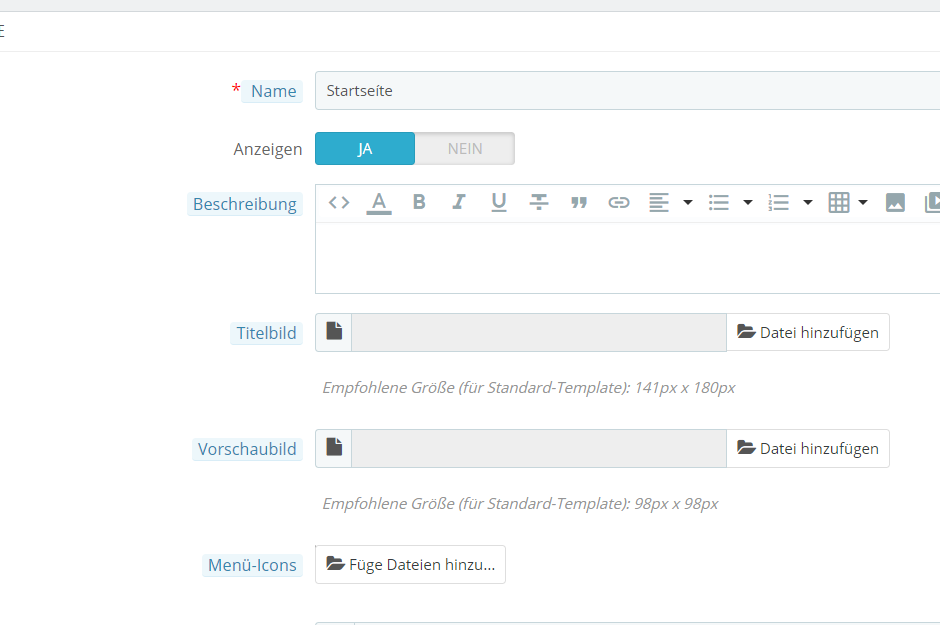Click the Name label
Screen dimensions: 940x625
[273, 91]
